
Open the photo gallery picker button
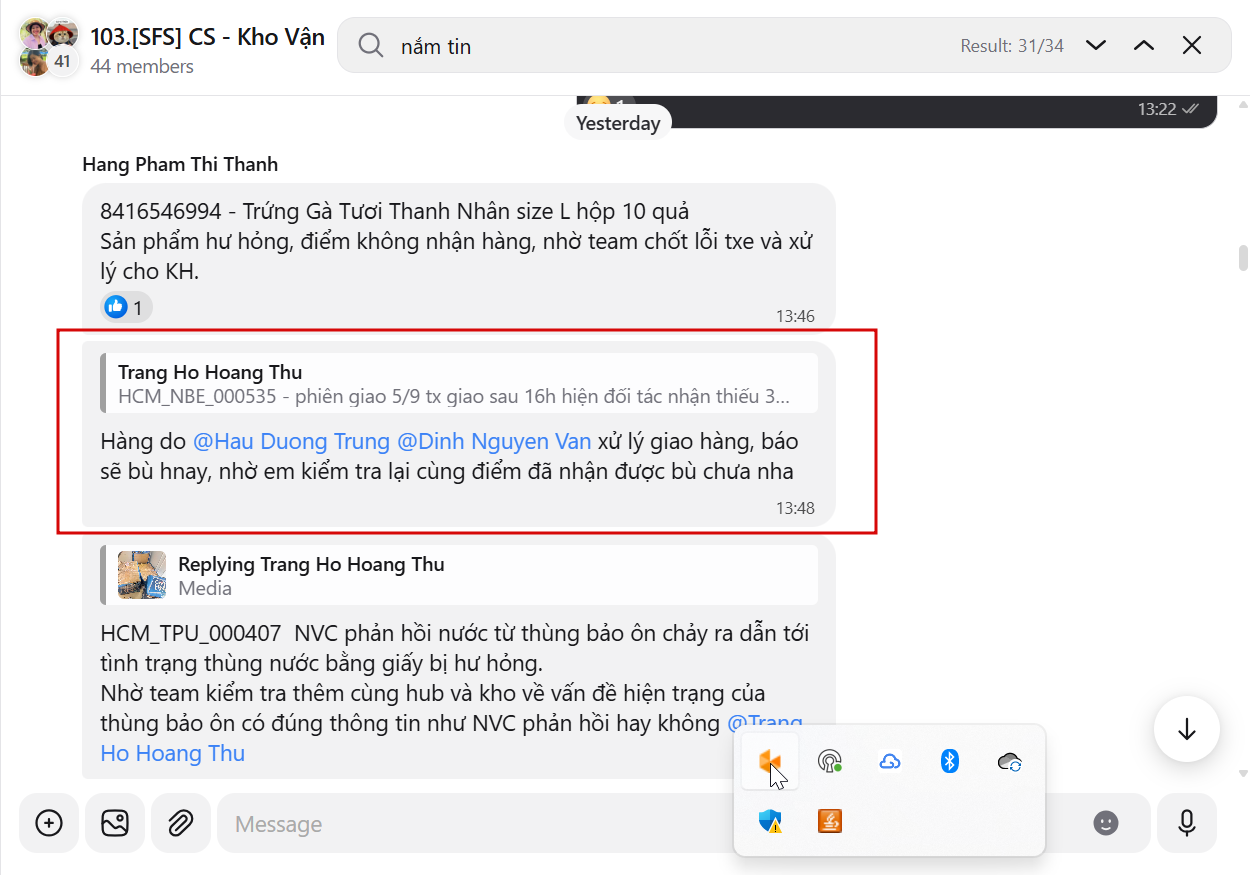click(115, 823)
